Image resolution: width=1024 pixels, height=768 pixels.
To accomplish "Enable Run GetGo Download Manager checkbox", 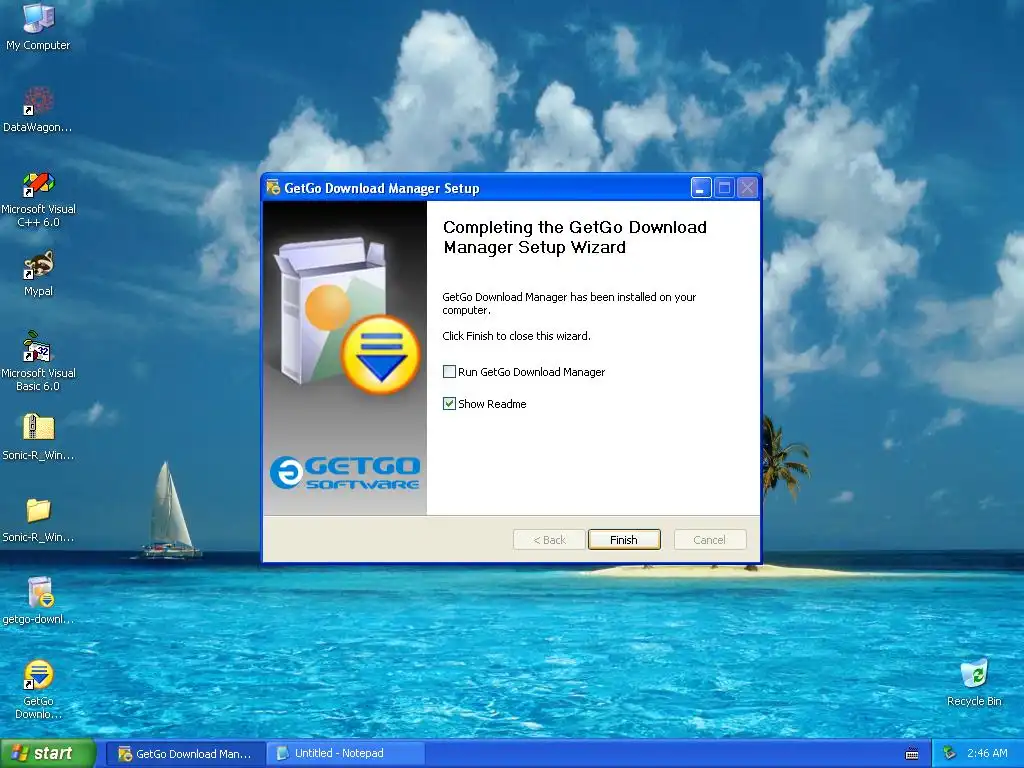I will (449, 372).
